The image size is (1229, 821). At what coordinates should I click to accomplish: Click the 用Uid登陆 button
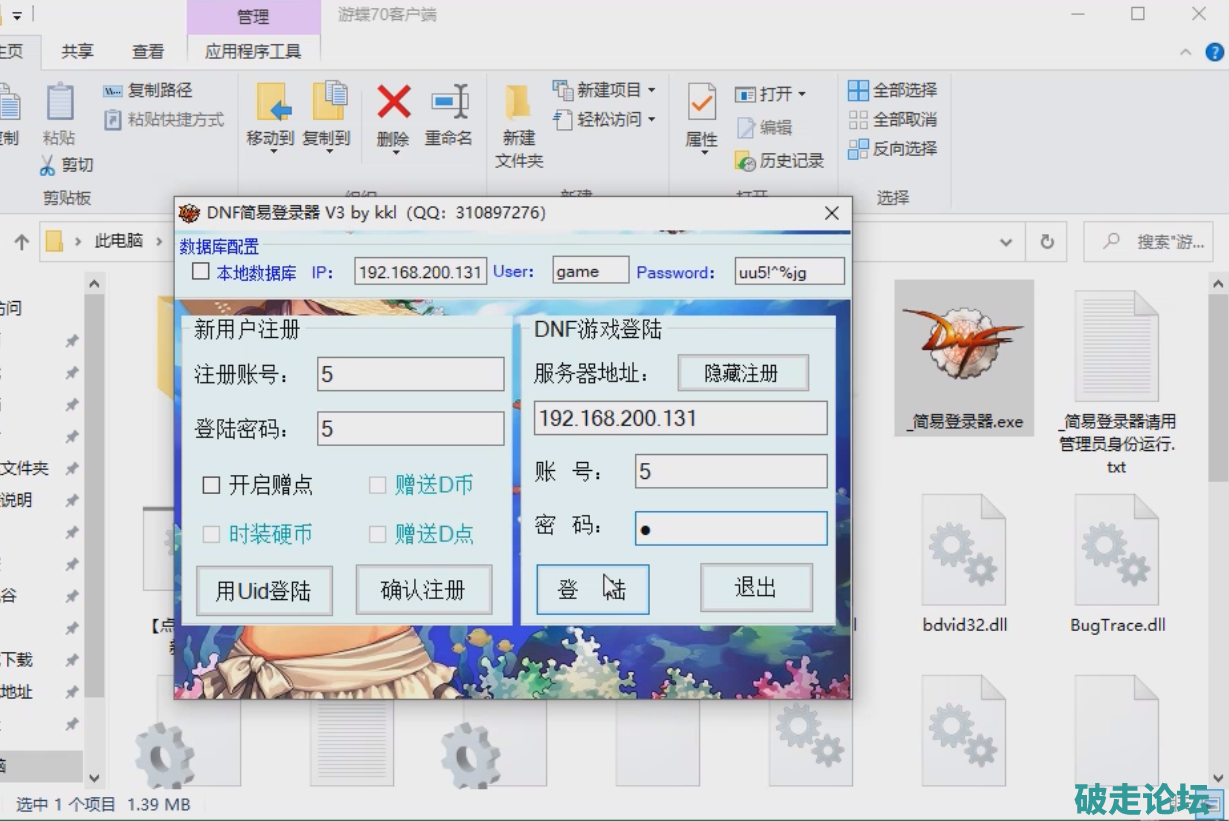(x=263, y=590)
